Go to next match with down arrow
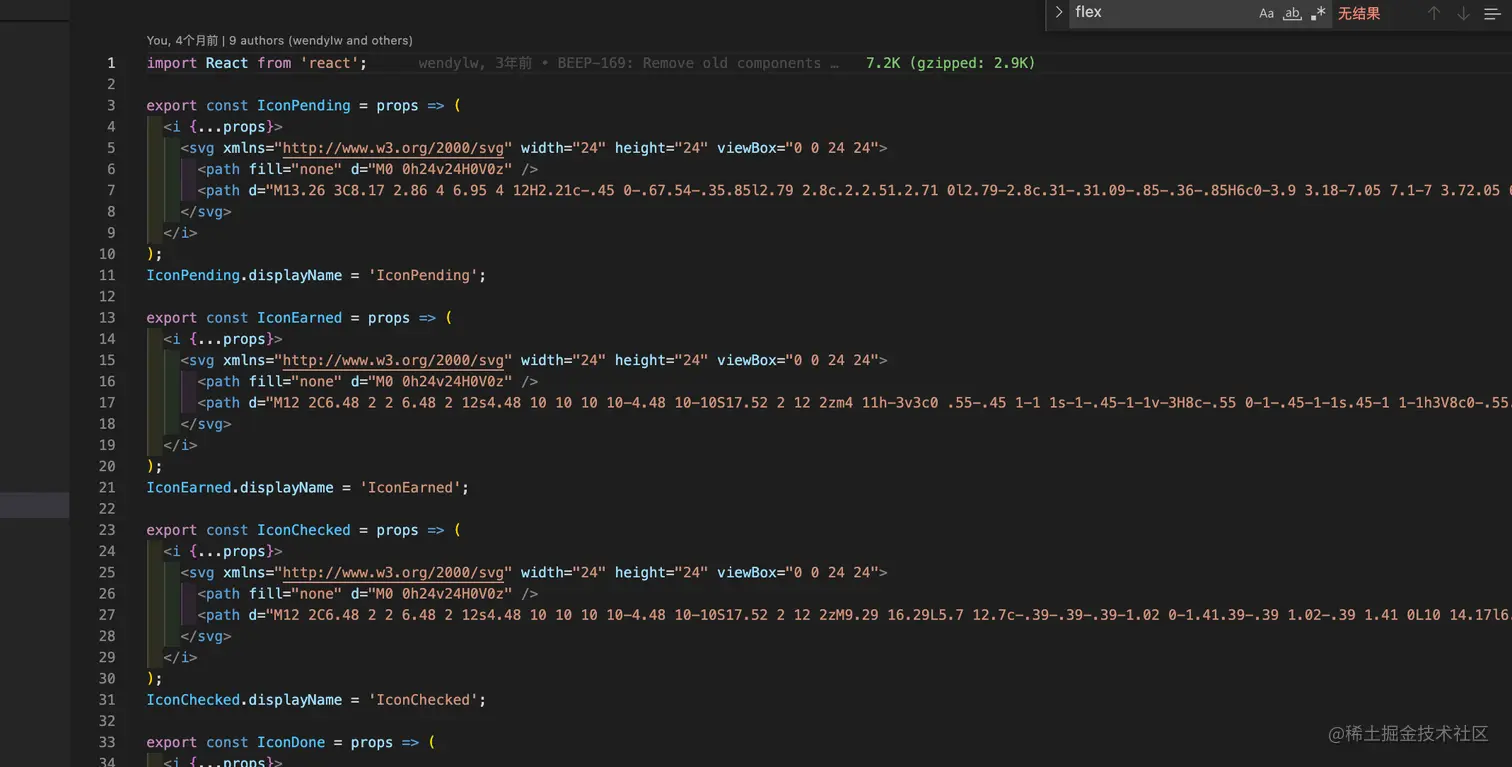The image size is (1512, 767). (1463, 13)
